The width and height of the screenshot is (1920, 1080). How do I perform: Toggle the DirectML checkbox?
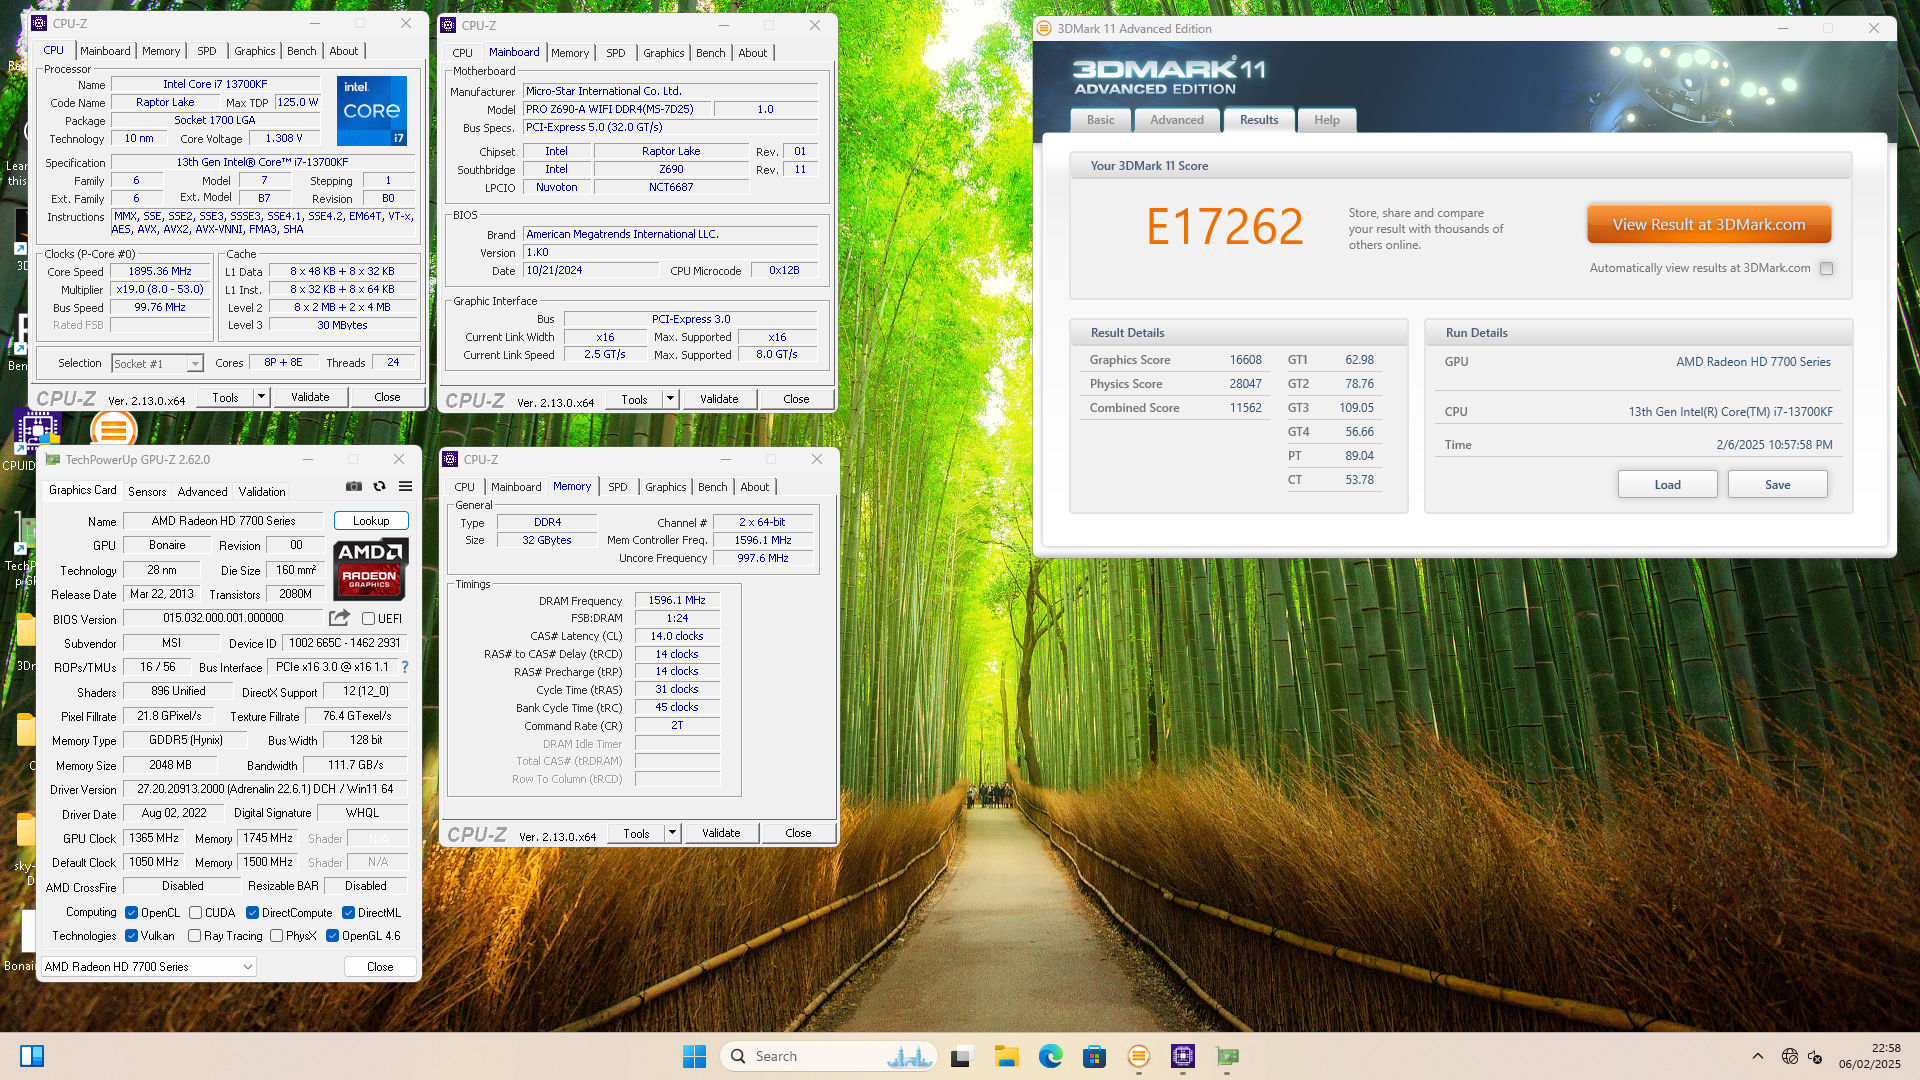(x=348, y=913)
